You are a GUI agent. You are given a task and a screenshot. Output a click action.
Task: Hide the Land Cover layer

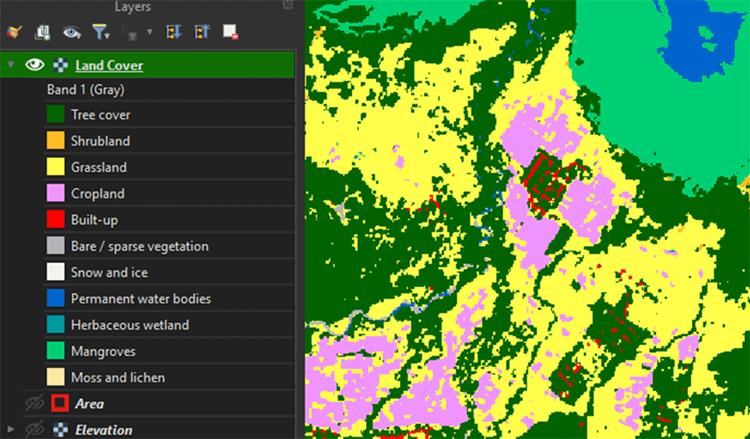[x=35, y=66]
